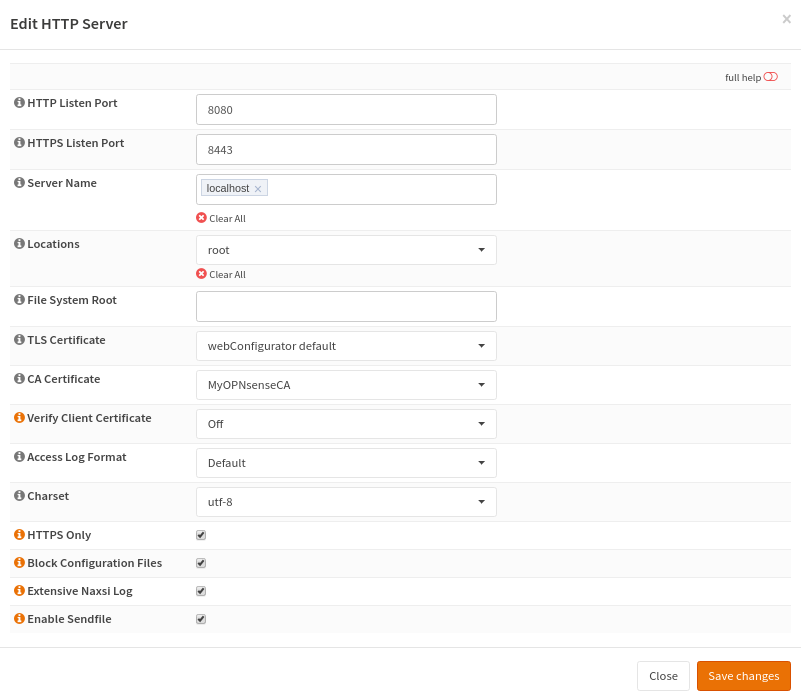
Task: Click the Clear All icon under Locations
Action: coord(200,274)
